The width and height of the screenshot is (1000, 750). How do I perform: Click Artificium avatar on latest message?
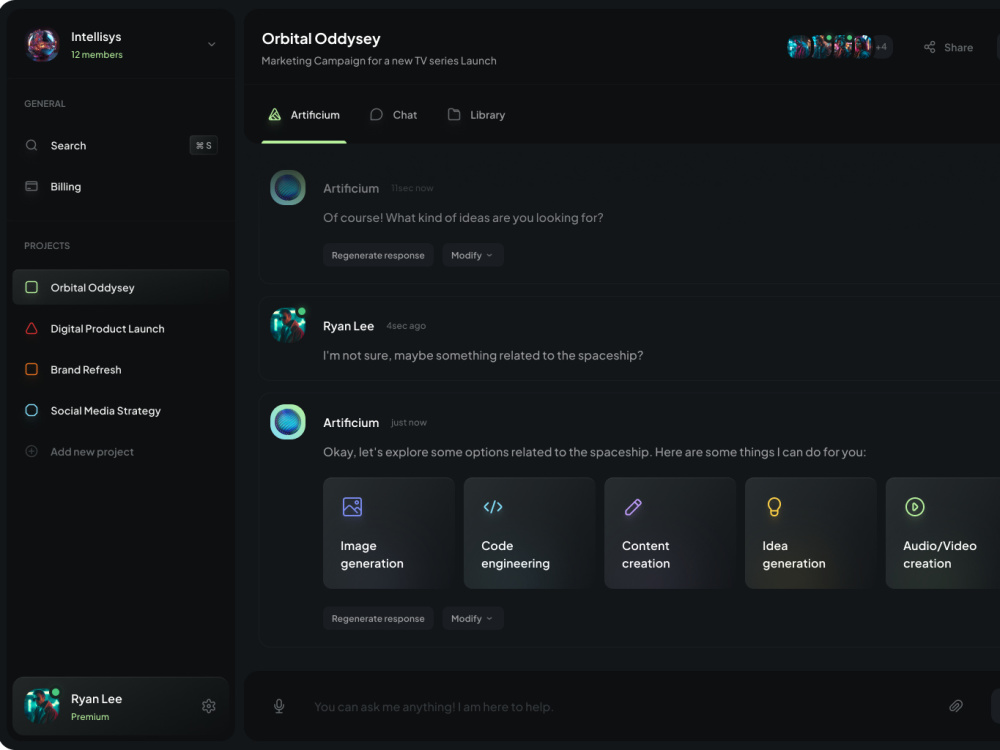[288, 422]
